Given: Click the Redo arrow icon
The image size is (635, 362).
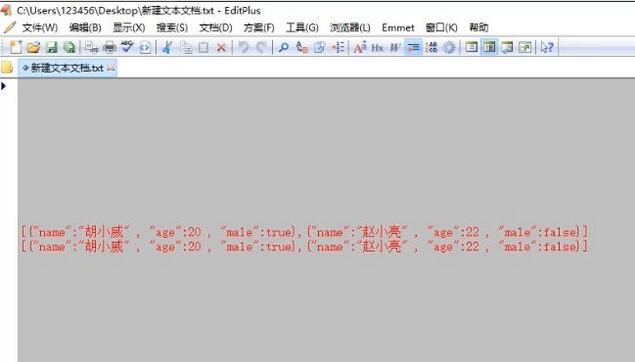Looking at the screenshot, I should [261, 47].
